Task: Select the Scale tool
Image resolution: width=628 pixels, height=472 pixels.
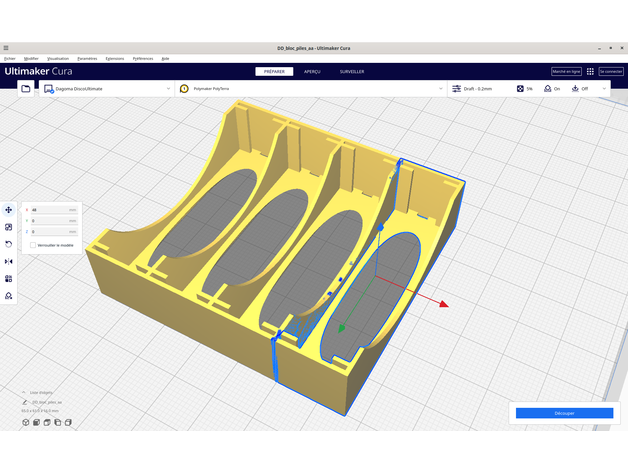Action: [x=9, y=227]
